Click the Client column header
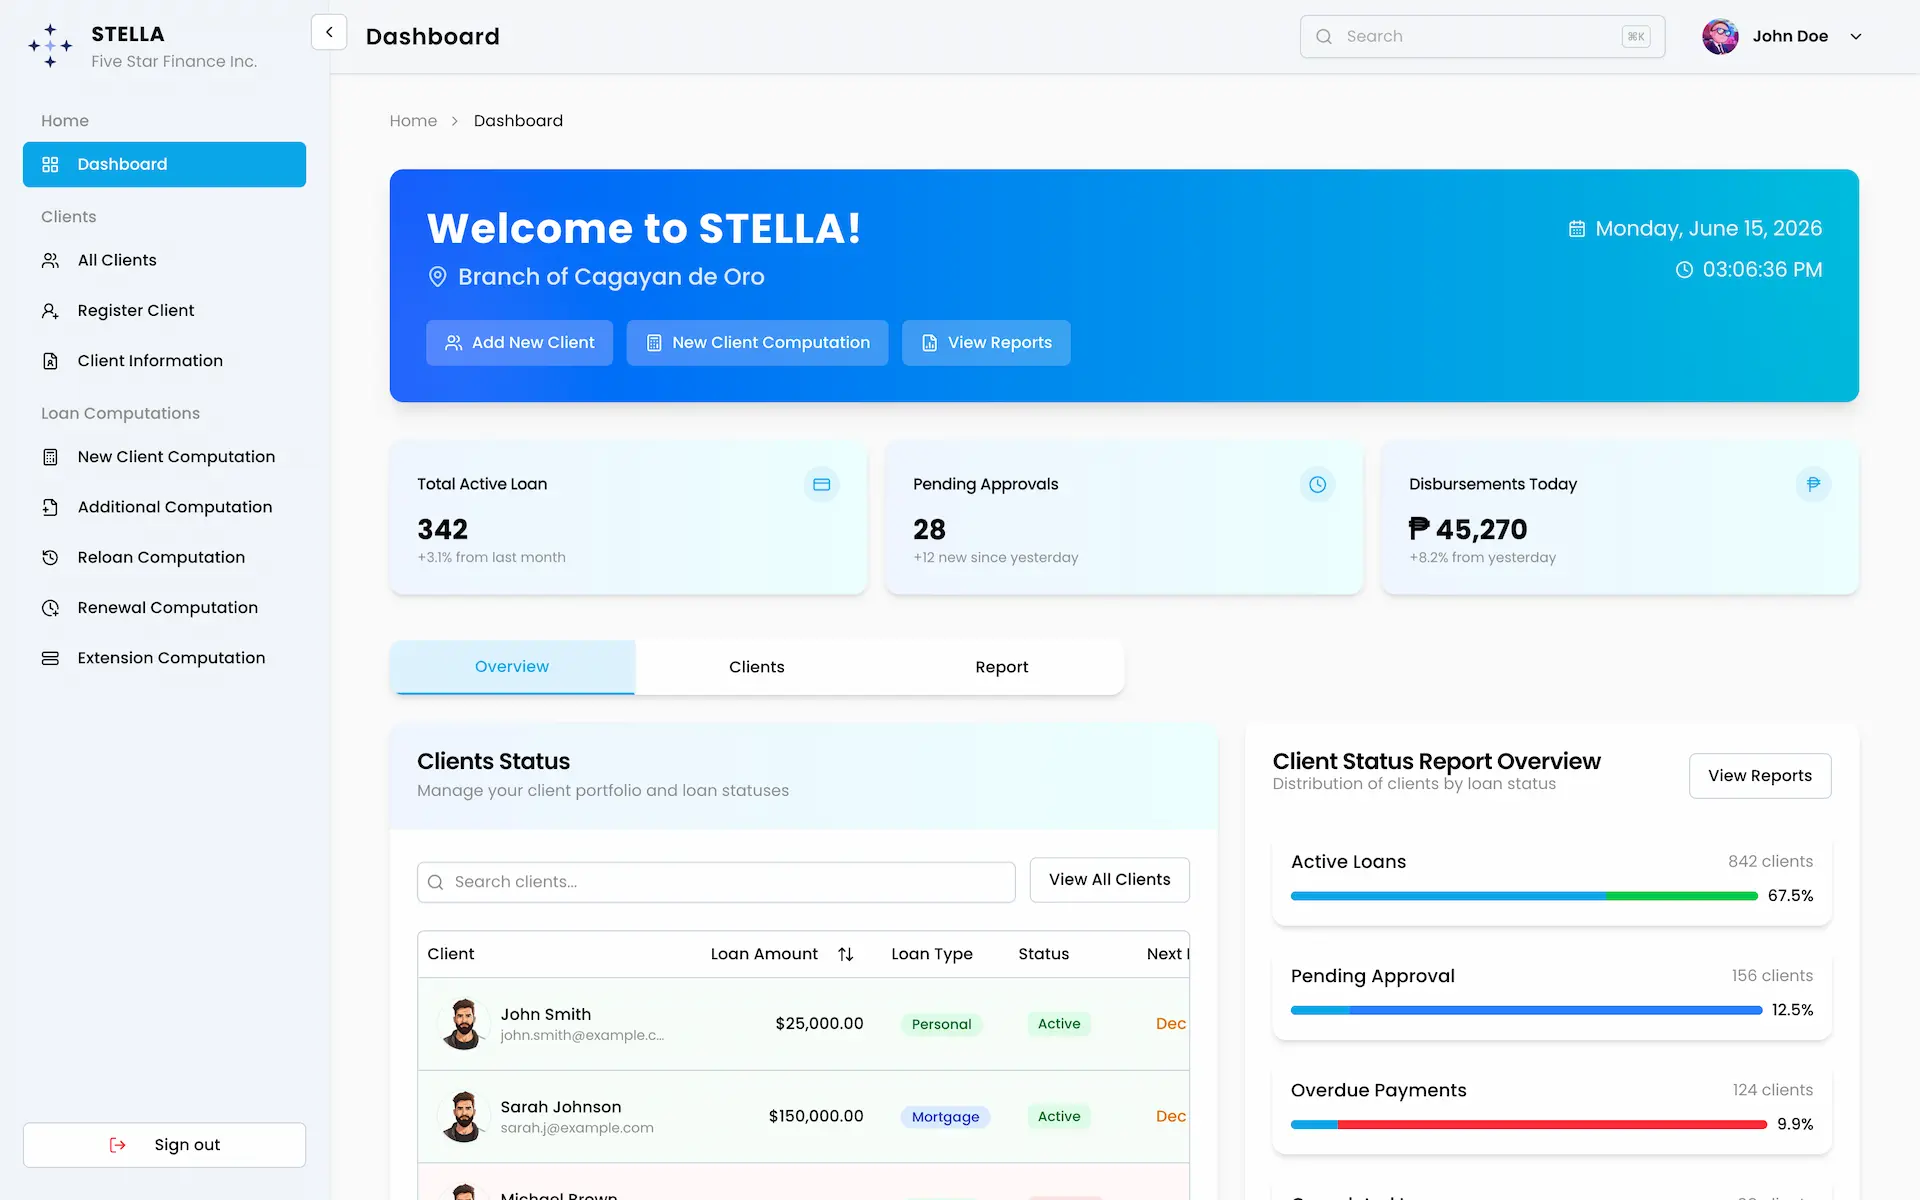 (x=451, y=954)
